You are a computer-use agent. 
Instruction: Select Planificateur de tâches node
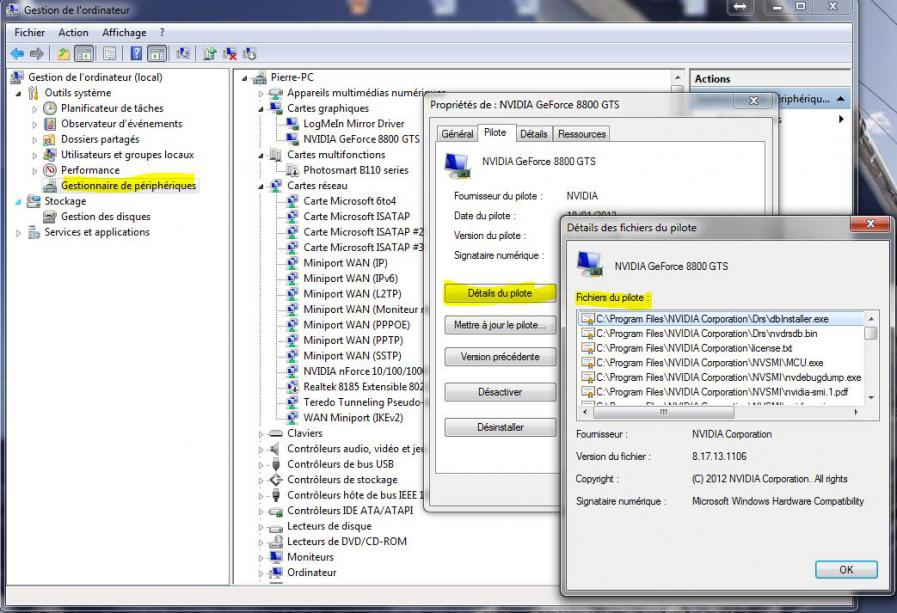[112, 108]
